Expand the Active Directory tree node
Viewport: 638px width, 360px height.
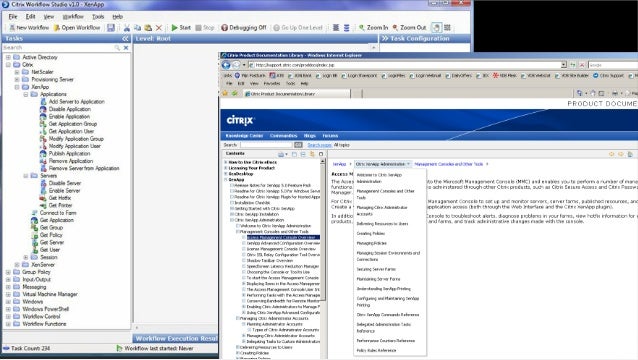(8, 57)
